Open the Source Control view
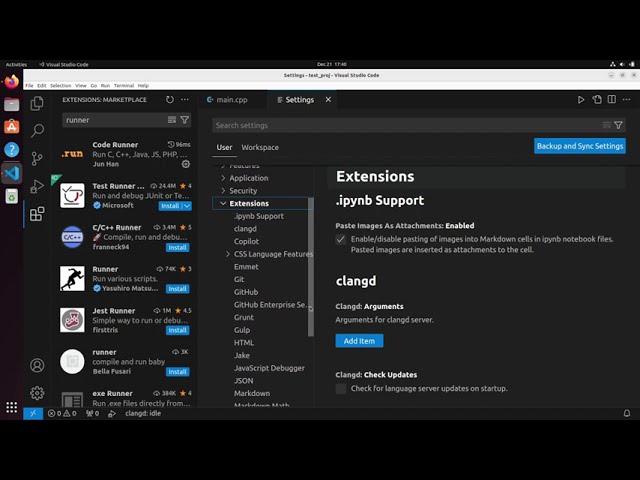 coord(37,158)
